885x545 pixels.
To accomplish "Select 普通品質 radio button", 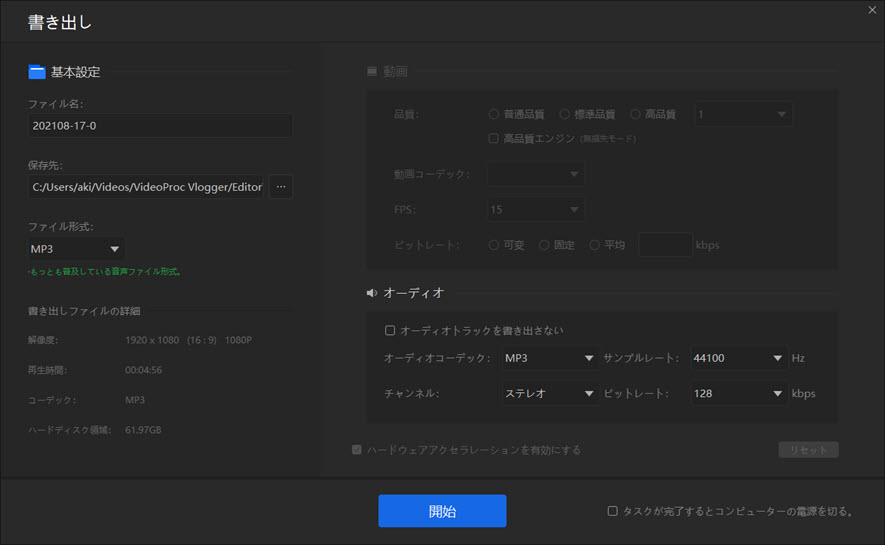I will 493,114.
